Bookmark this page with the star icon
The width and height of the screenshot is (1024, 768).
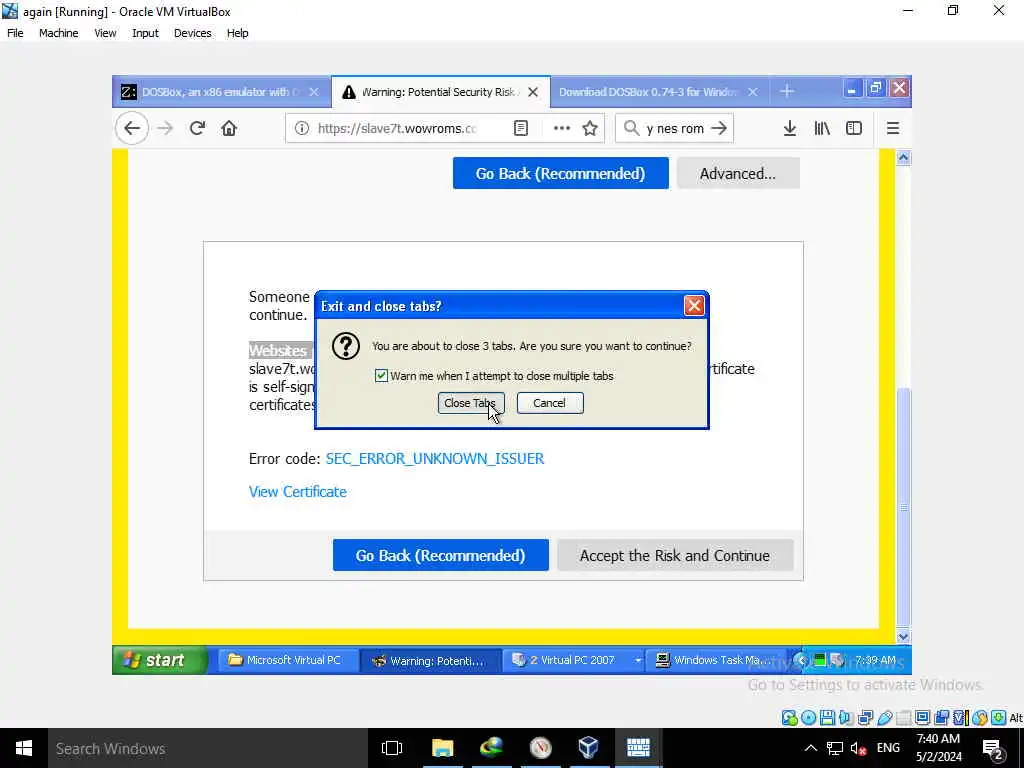[x=590, y=129]
